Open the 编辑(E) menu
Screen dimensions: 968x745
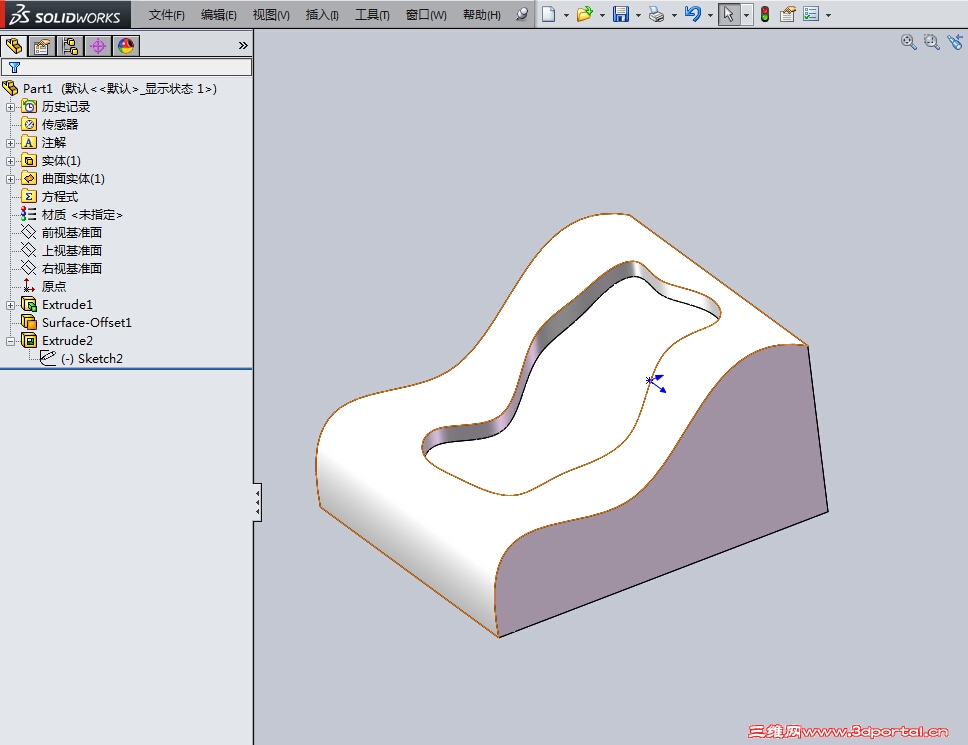click(219, 15)
